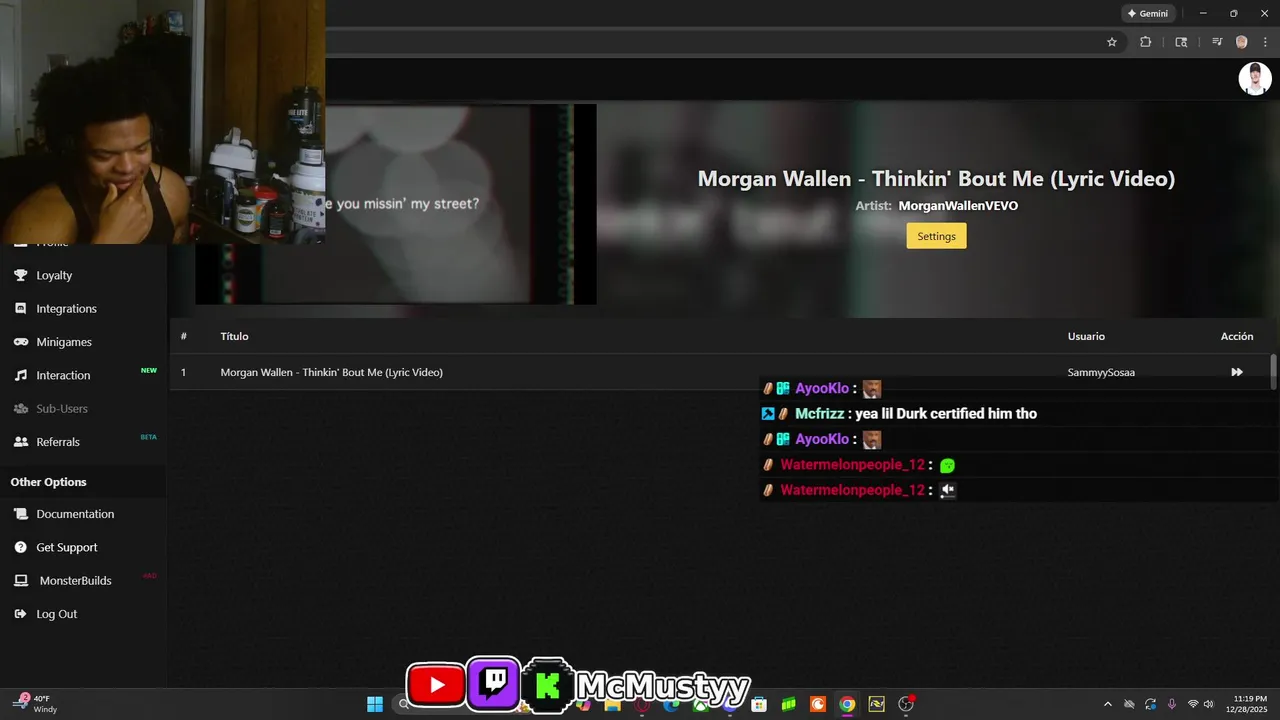Screen dimensions: 1280x720
Task: Open the Loyalty sidebar section
Action: point(54,275)
